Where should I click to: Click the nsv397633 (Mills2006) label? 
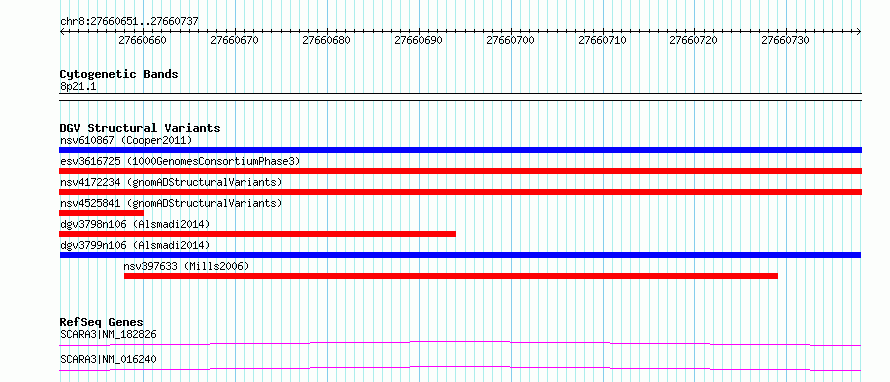tap(186, 266)
